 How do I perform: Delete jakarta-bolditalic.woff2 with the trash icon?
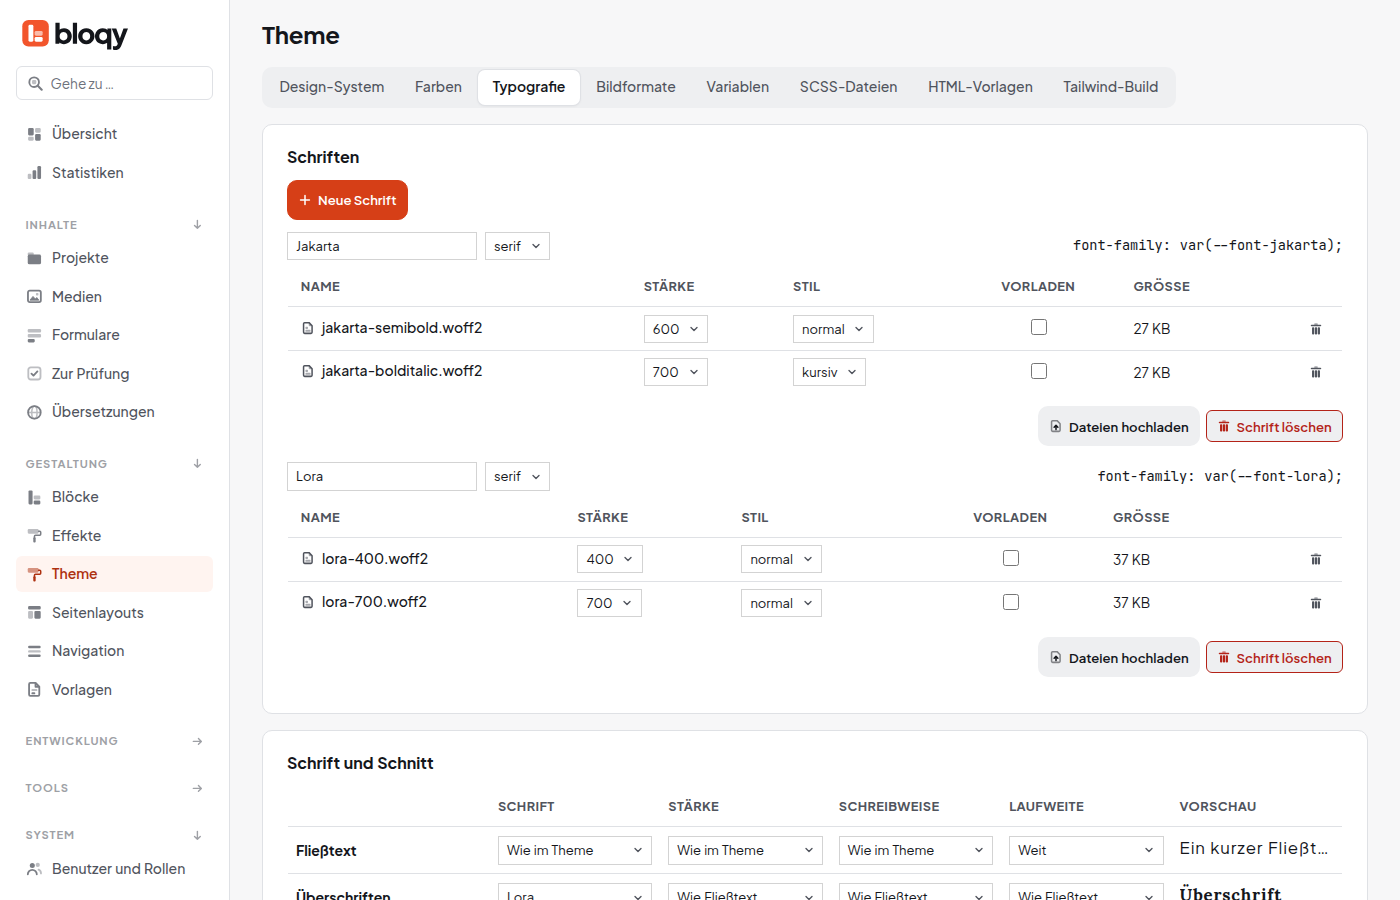[x=1316, y=372]
